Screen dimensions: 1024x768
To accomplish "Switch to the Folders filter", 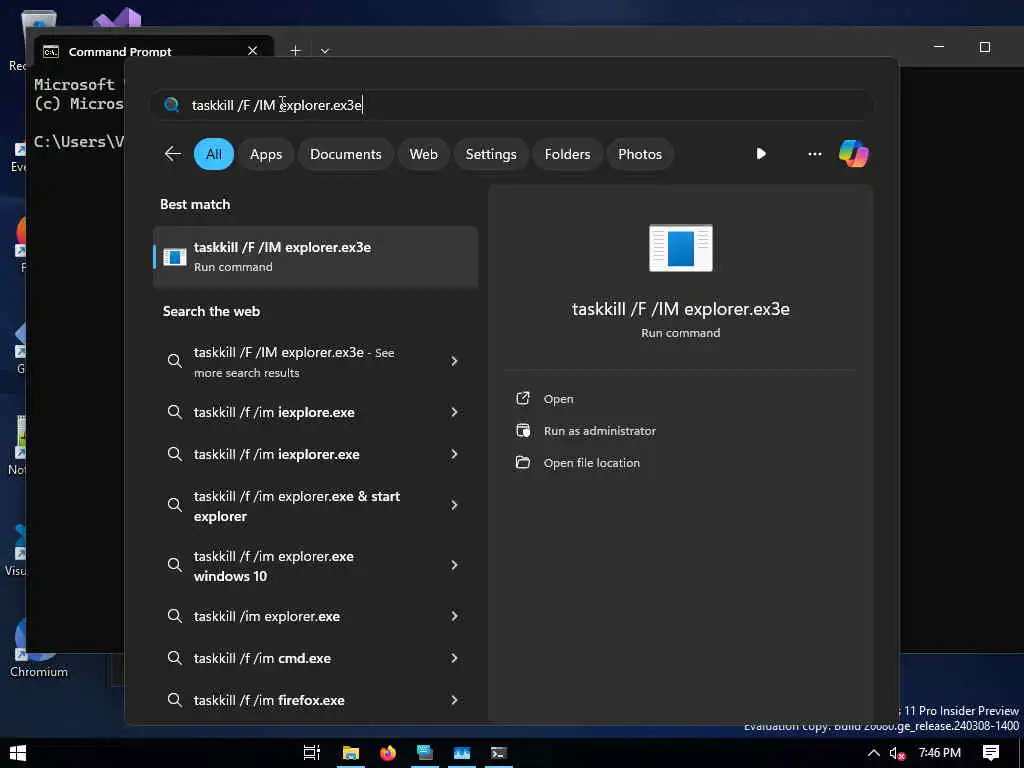I will [567, 154].
